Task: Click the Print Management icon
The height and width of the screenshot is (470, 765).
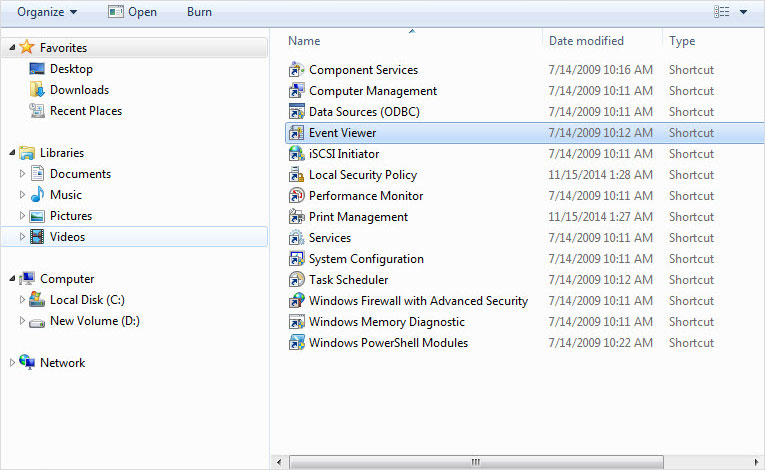Action: point(296,217)
